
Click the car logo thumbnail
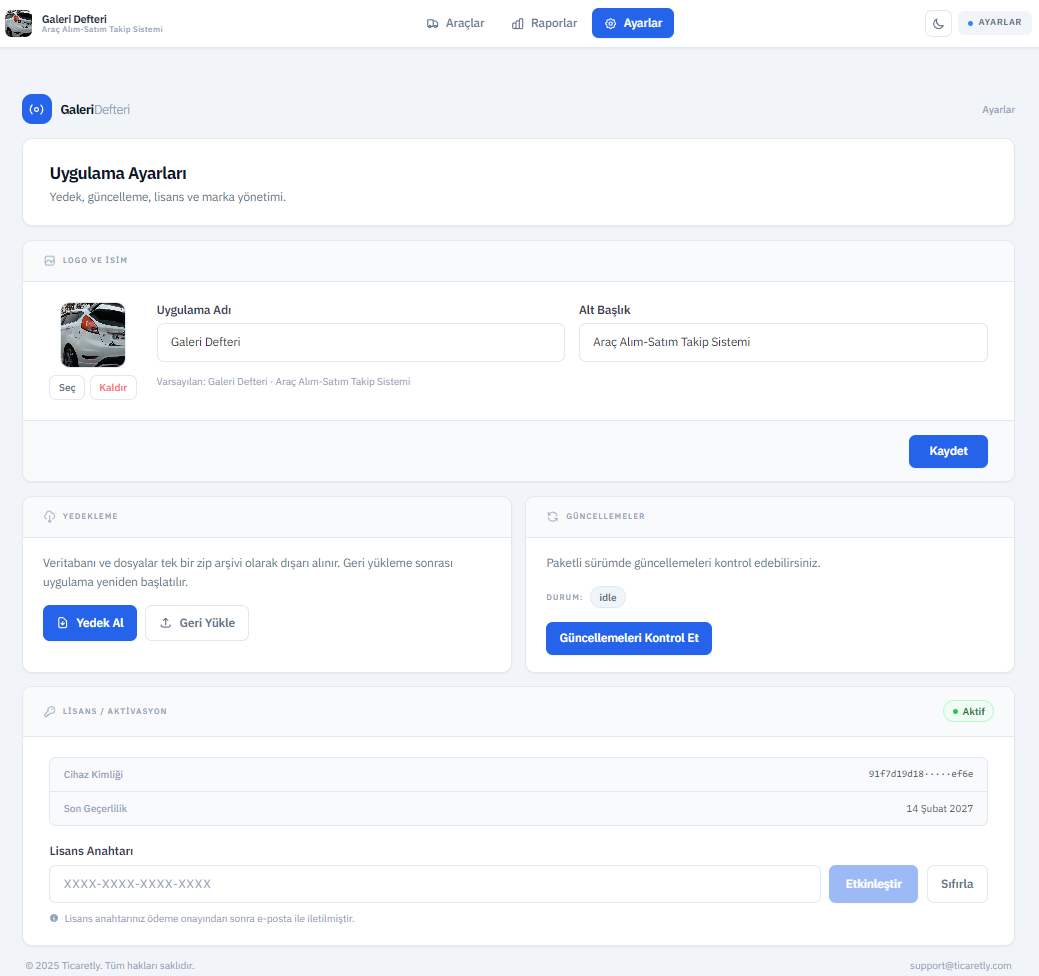pyautogui.click(x=93, y=335)
